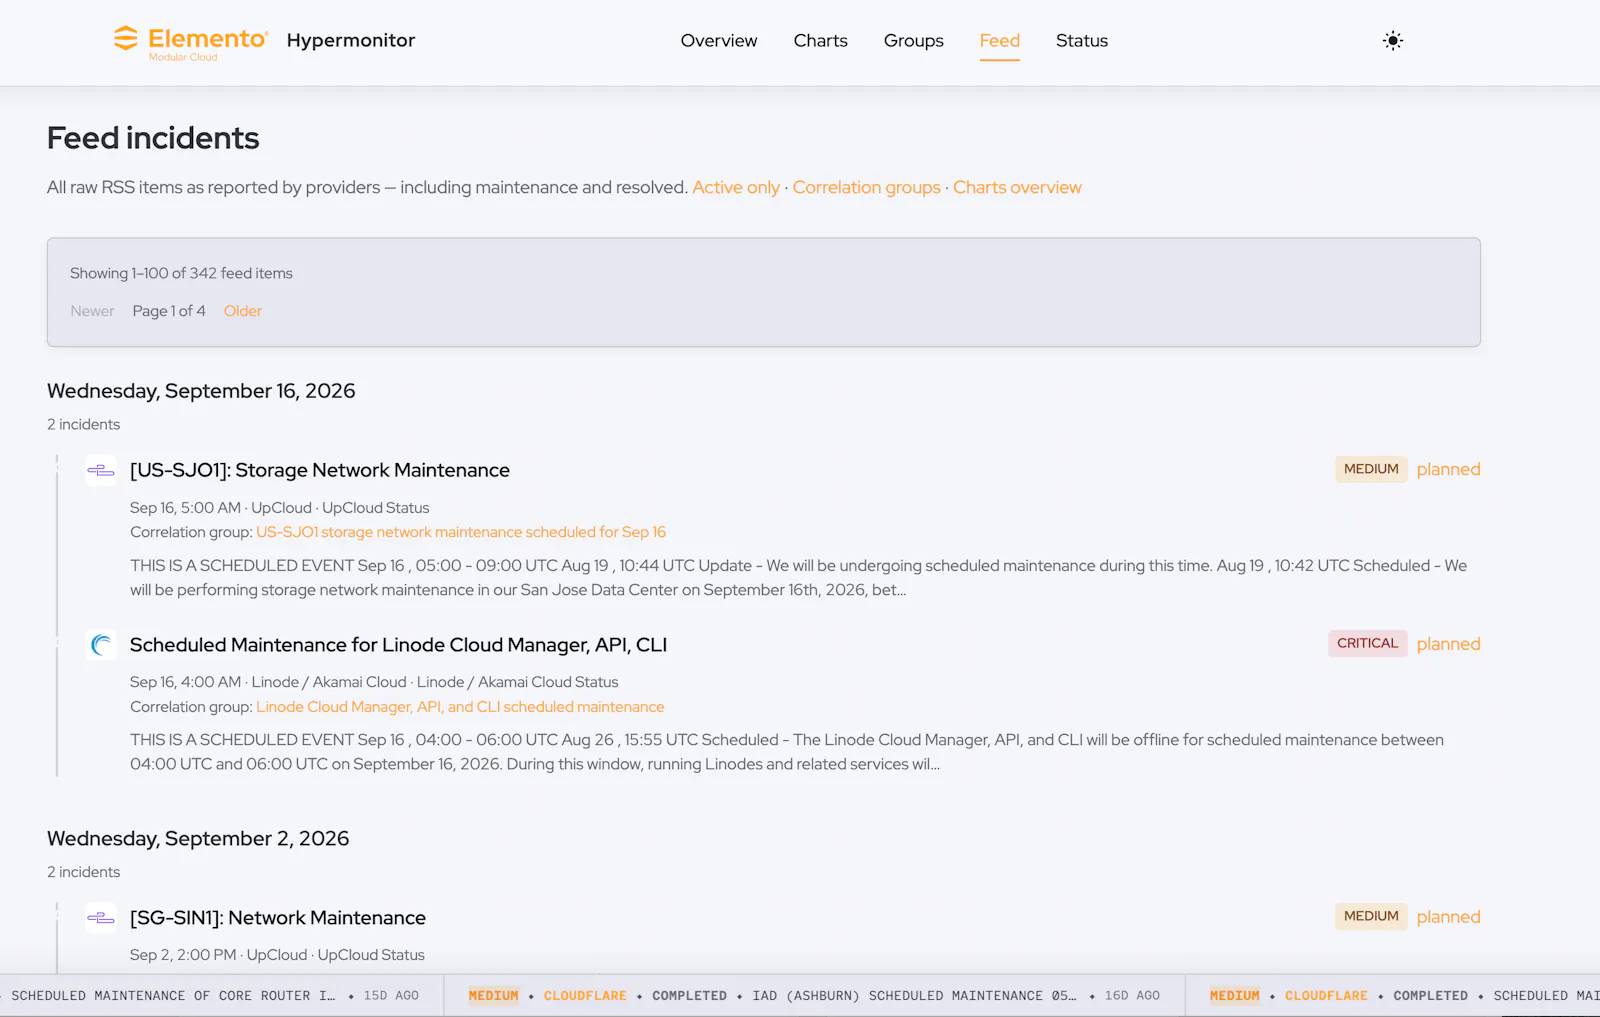The height and width of the screenshot is (1017, 1600).
Task: Click 'Showing 1–100 of 342 feed items'
Action: 181,273
